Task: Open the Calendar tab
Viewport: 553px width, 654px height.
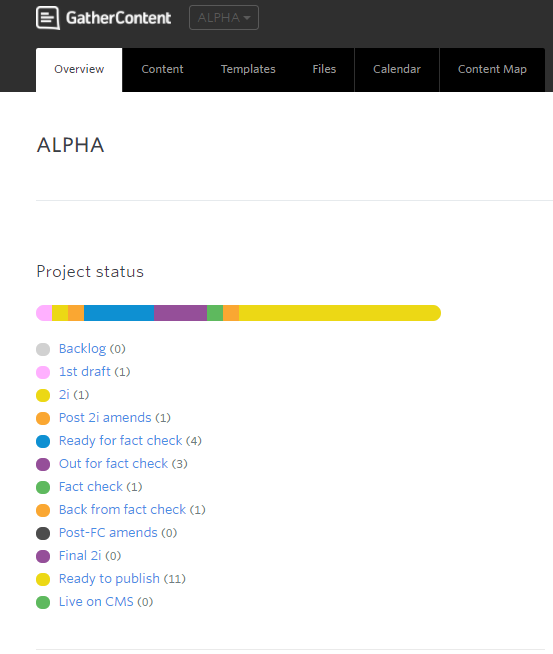Action: pos(397,69)
